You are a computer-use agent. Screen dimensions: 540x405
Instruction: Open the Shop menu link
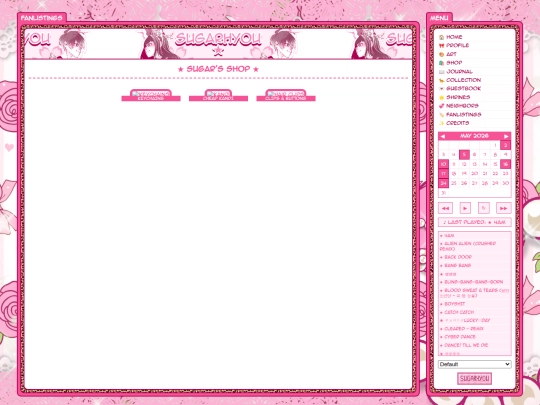454,63
